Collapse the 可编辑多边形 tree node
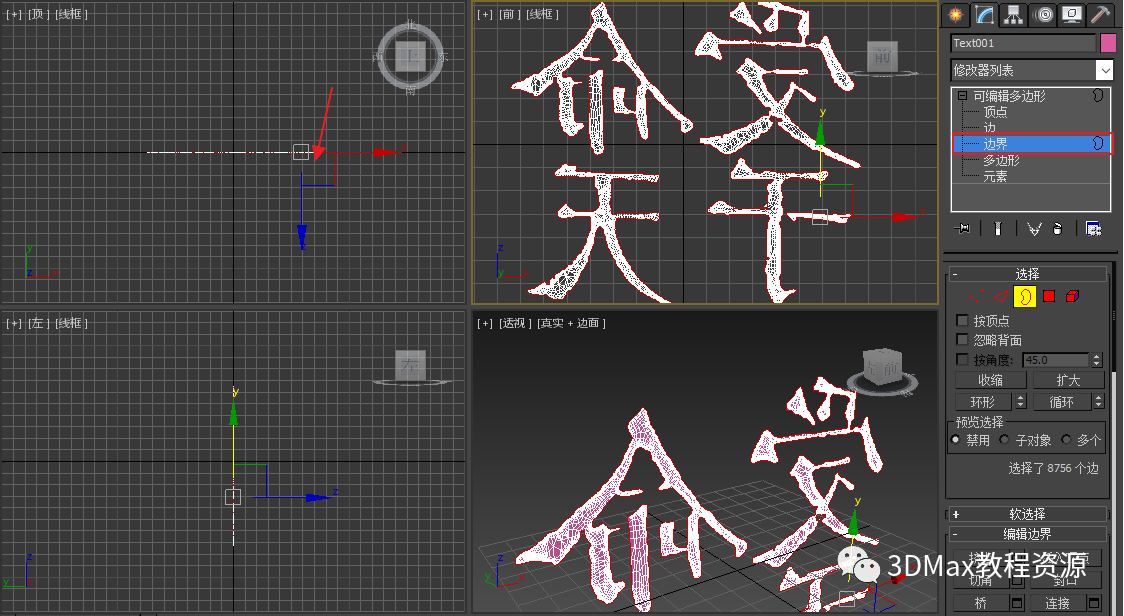 click(x=962, y=95)
